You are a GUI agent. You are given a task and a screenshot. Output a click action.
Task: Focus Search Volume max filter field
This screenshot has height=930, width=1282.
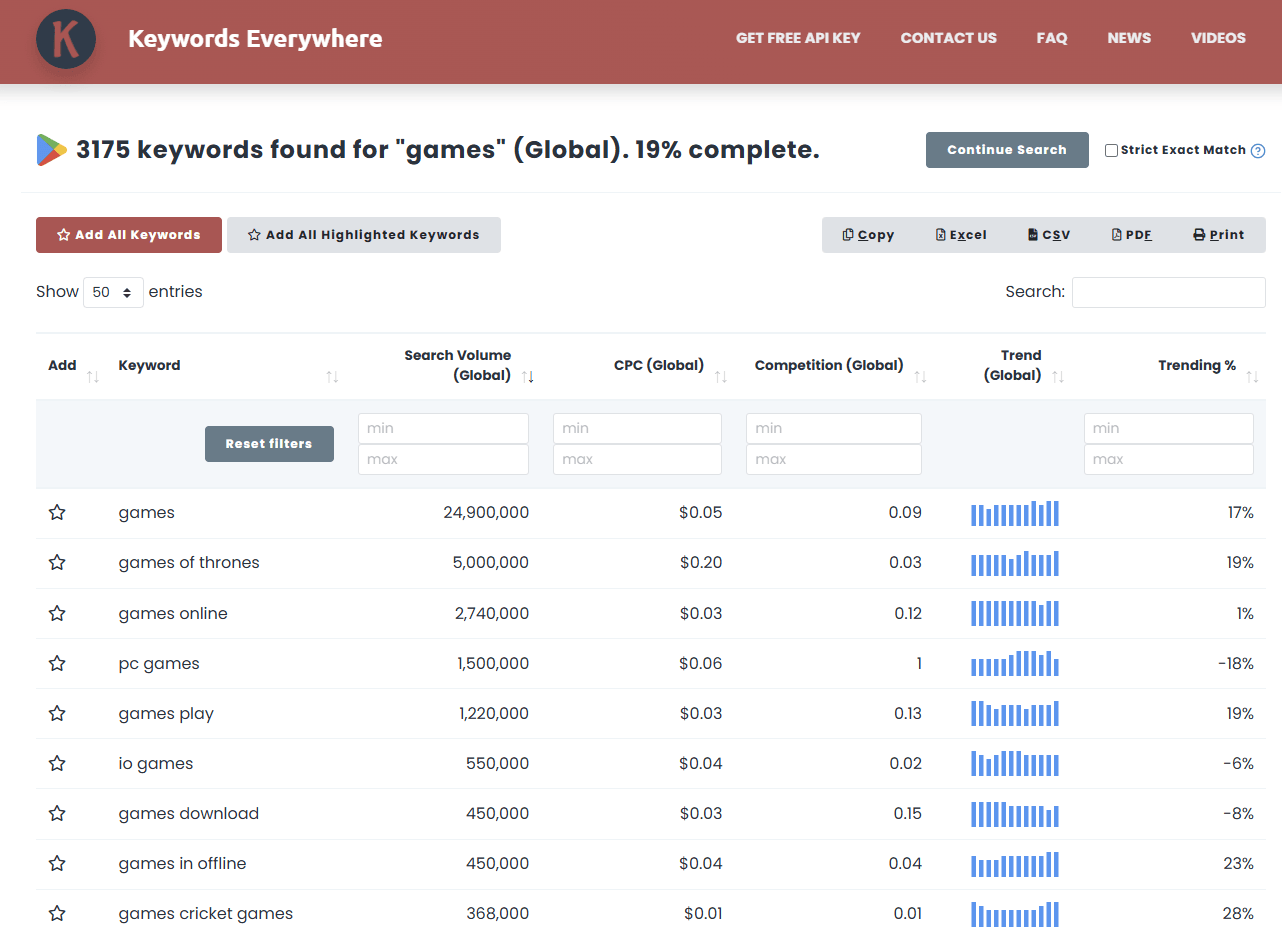(x=443, y=459)
